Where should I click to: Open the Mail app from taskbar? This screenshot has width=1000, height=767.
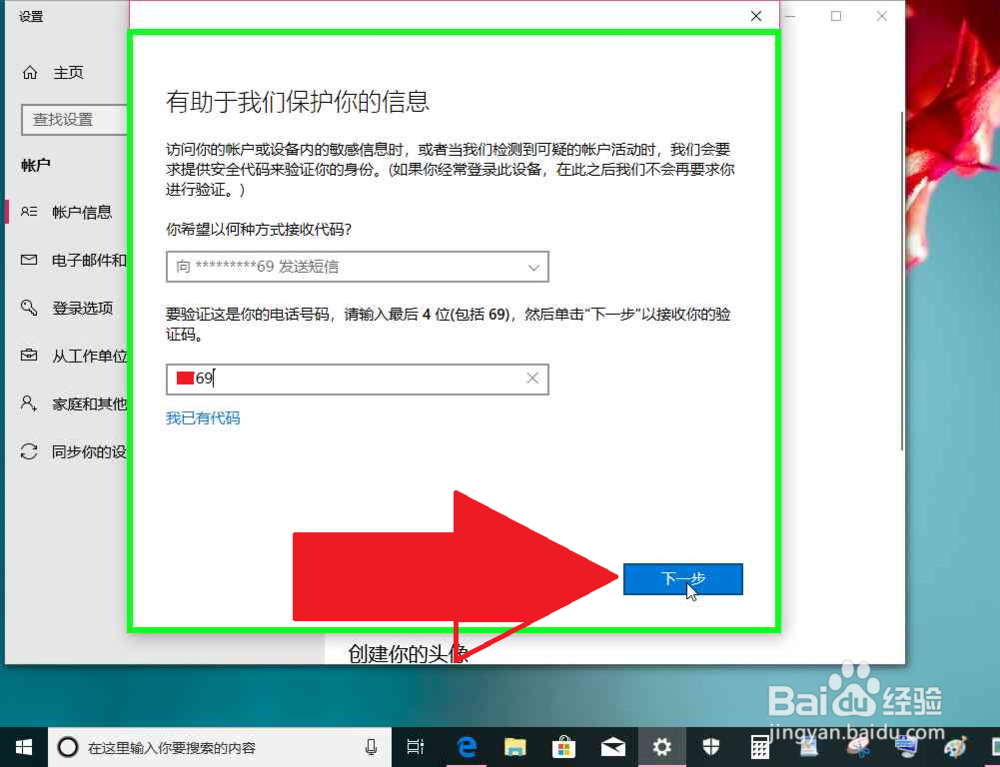613,746
